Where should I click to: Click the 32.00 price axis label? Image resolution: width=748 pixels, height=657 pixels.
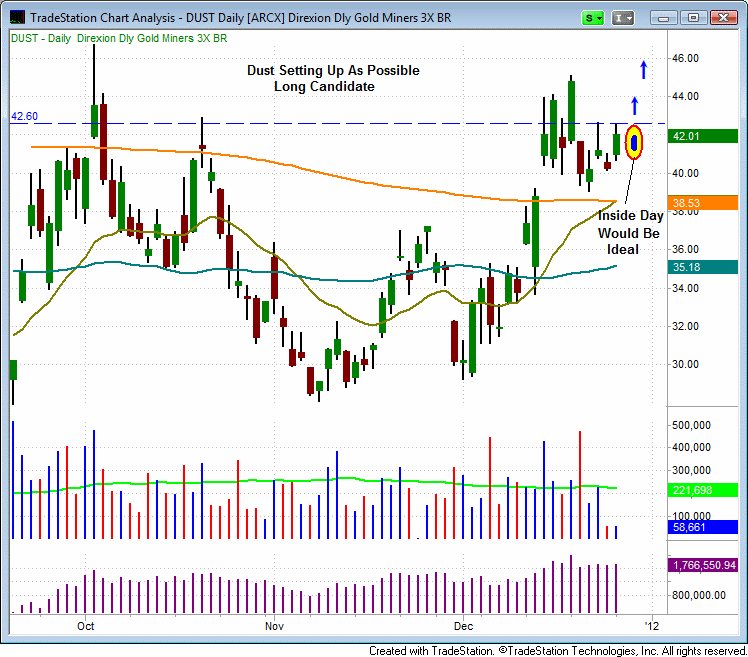(686, 326)
